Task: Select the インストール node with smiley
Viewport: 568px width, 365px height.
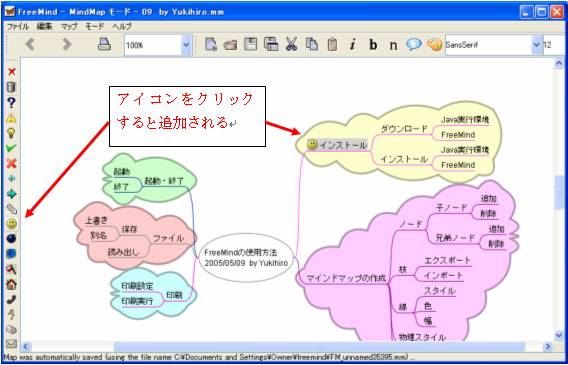Action: (x=337, y=145)
